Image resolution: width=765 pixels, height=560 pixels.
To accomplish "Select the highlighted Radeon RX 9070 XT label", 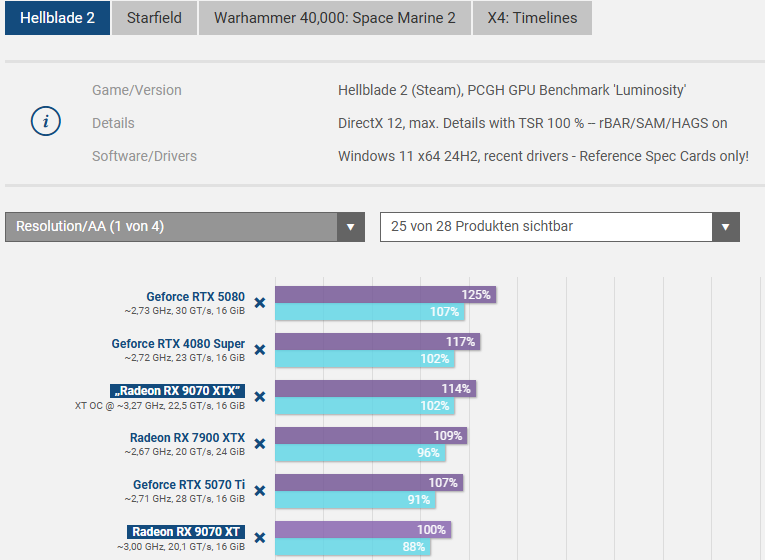I will coord(186,532).
